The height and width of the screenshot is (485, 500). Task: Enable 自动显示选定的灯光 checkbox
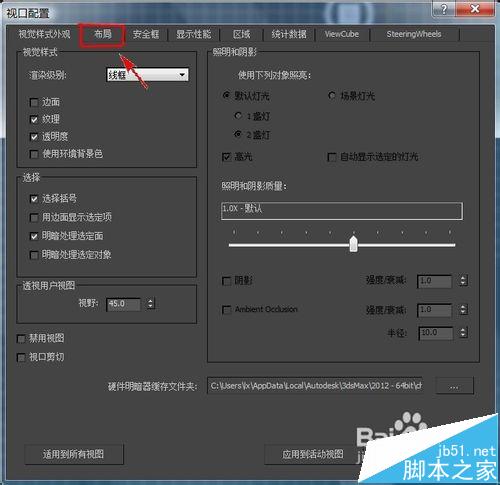click(332, 157)
